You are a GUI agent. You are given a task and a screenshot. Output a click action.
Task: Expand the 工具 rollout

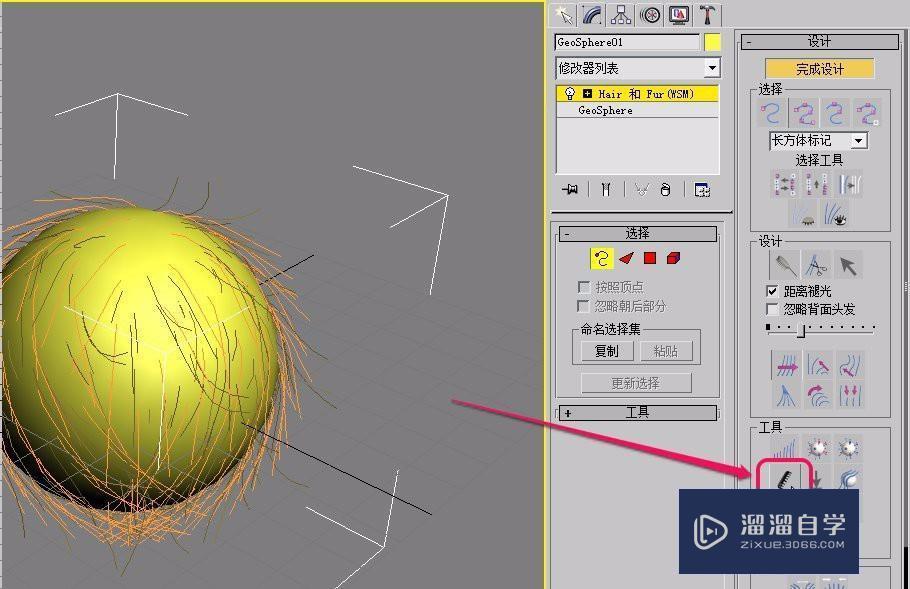637,412
